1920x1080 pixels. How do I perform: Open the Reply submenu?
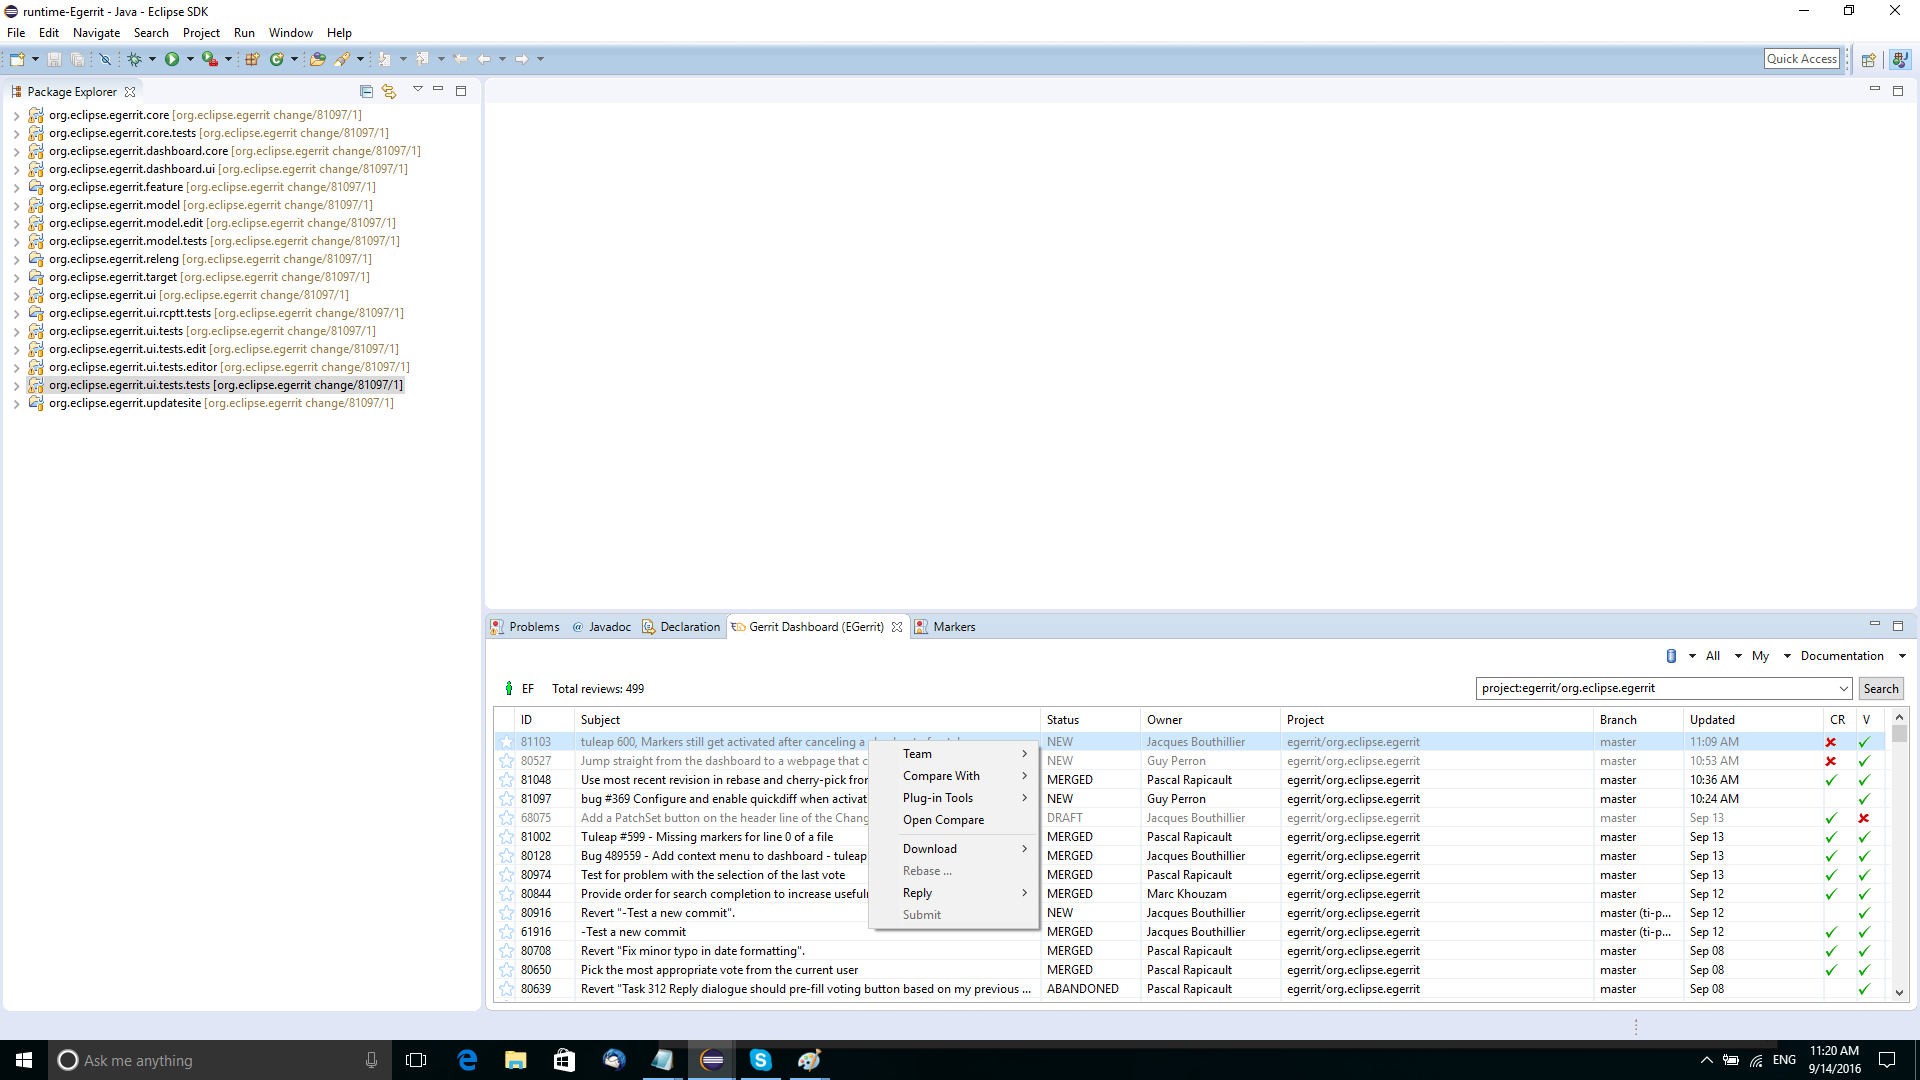click(955, 893)
